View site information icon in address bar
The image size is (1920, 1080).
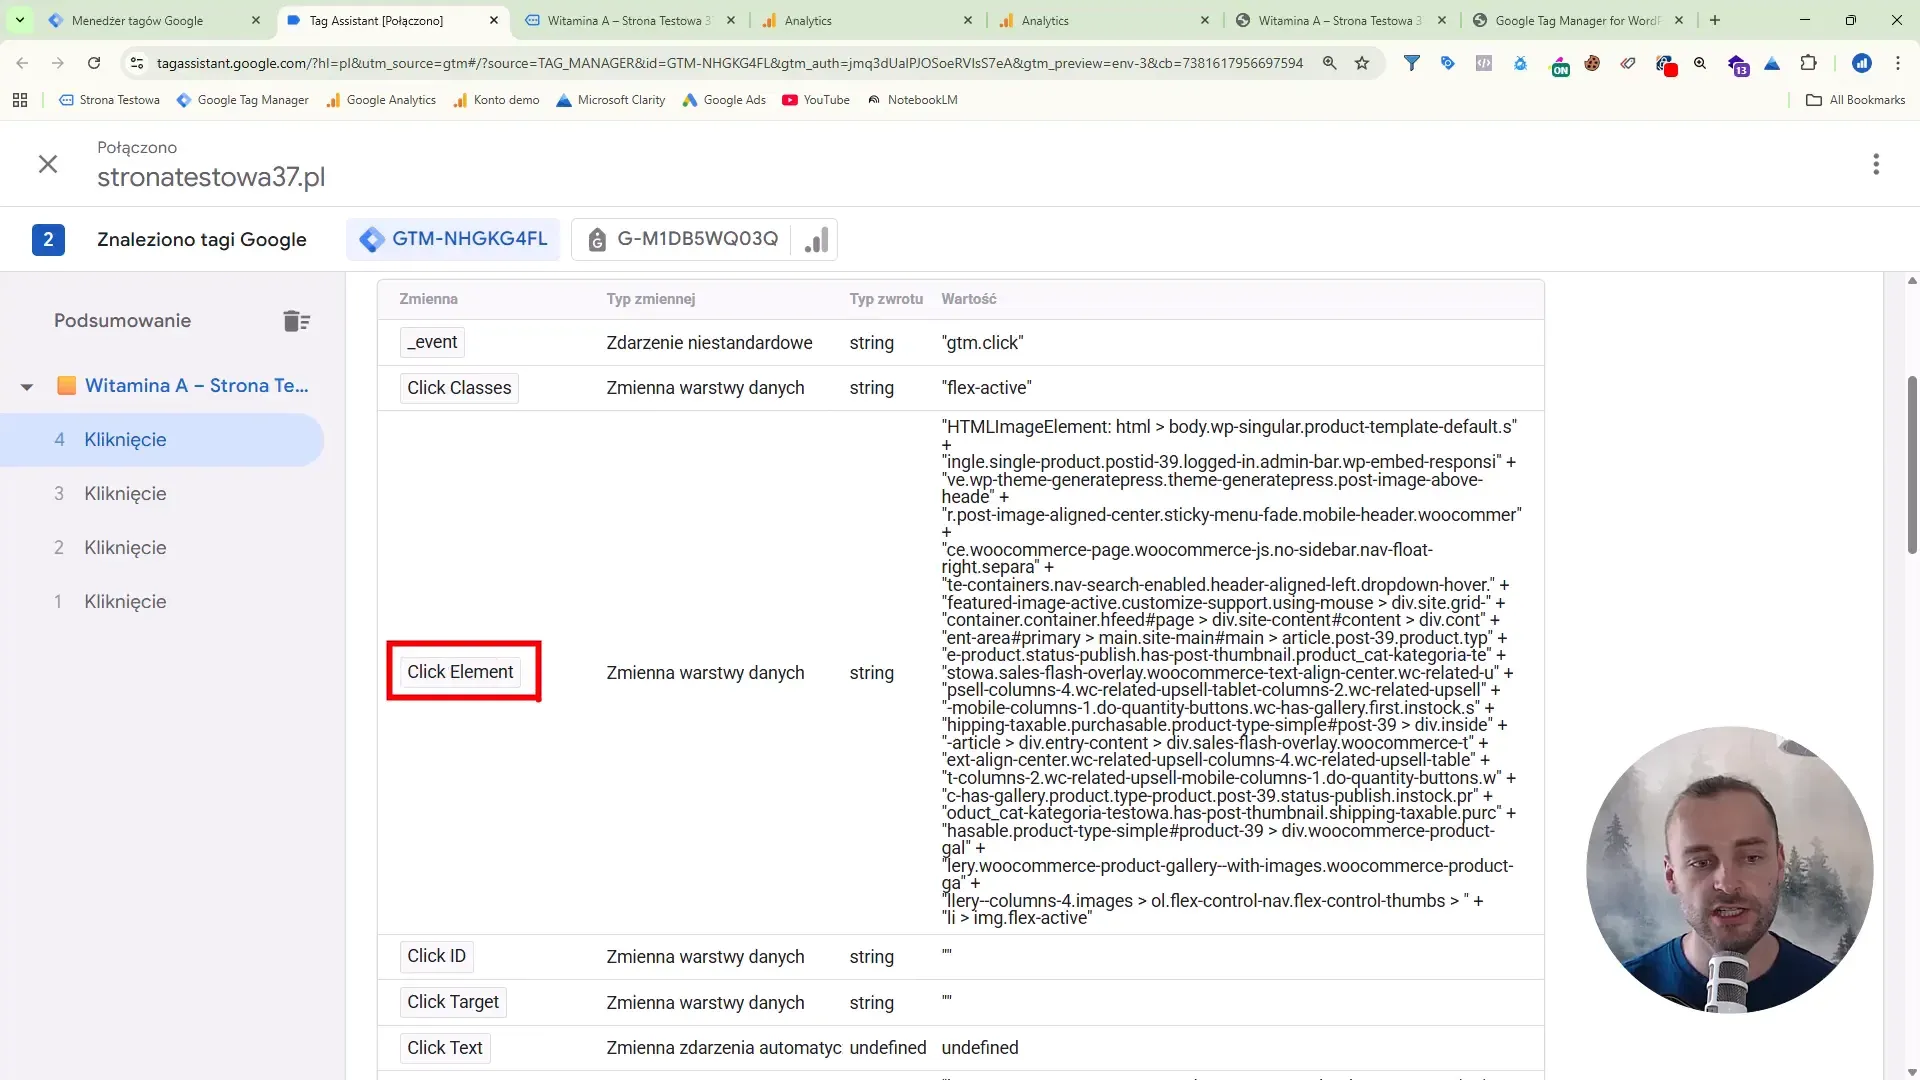(x=137, y=63)
